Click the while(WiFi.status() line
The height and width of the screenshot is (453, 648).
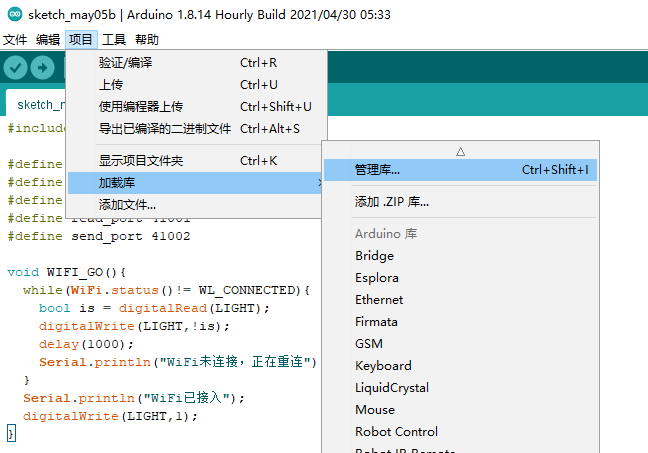tap(166, 291)
